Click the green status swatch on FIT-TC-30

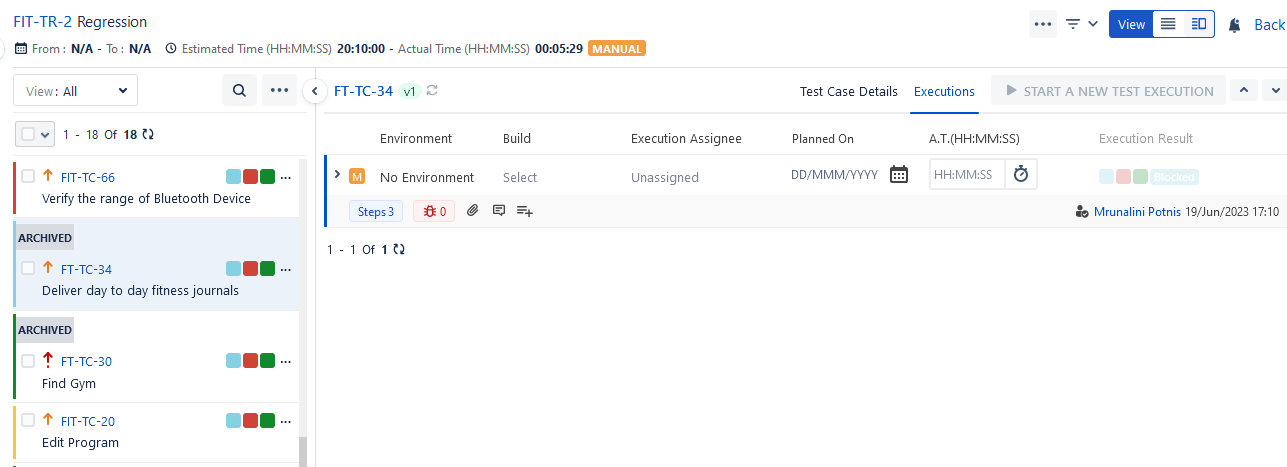[x=267, y=361]
